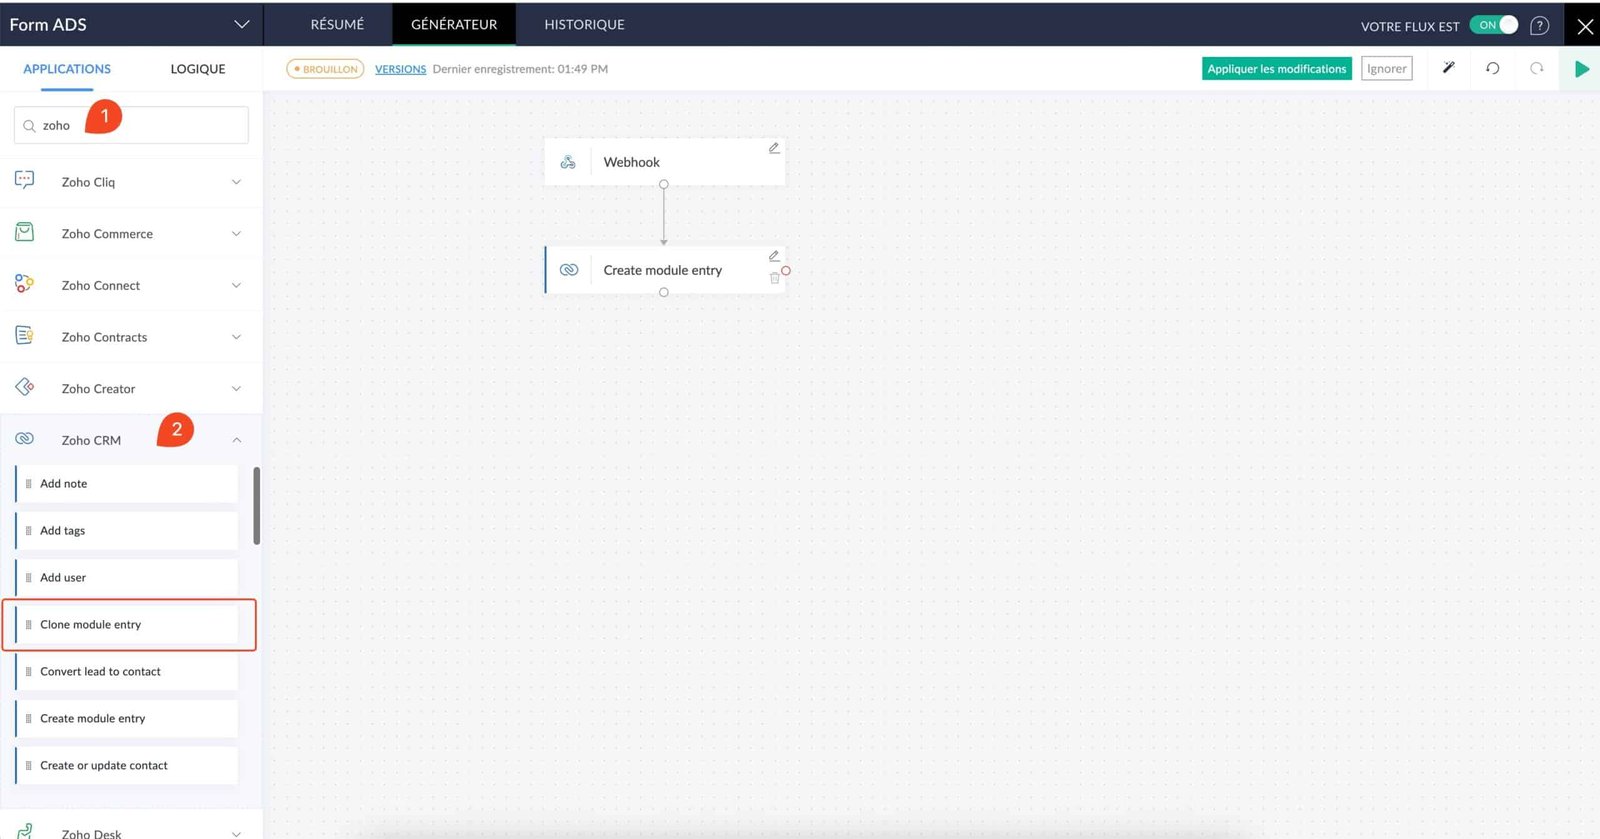Expand Zoho Contracts chevron
The width and height of the screenshot is (1600, 839).
point(236,337)
